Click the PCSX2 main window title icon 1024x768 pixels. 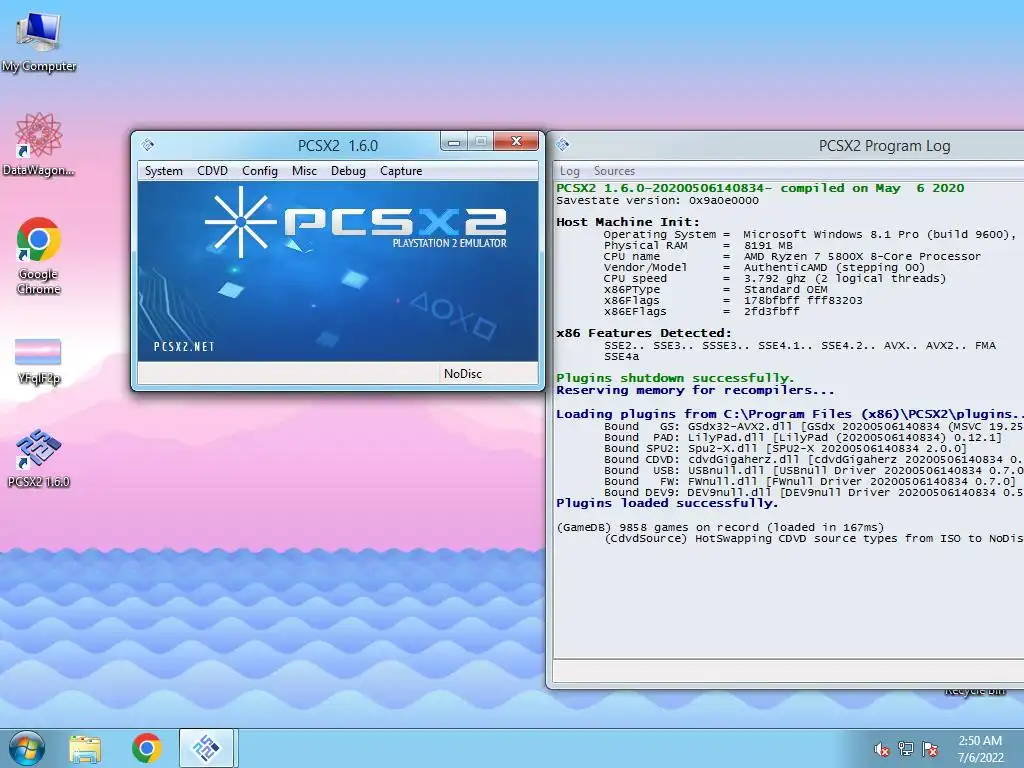click(x=148, y=145)
